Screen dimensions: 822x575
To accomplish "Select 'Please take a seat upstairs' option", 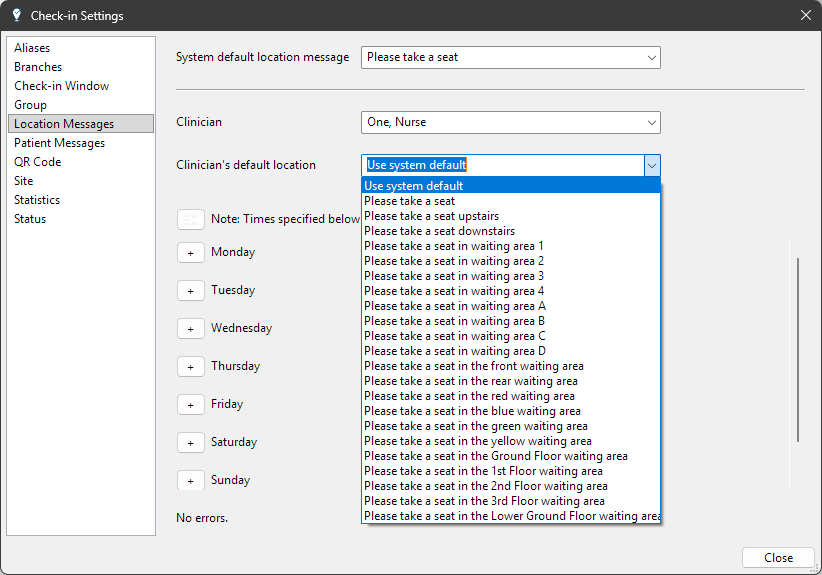I will pyautogui.click(x=431, y=216).
